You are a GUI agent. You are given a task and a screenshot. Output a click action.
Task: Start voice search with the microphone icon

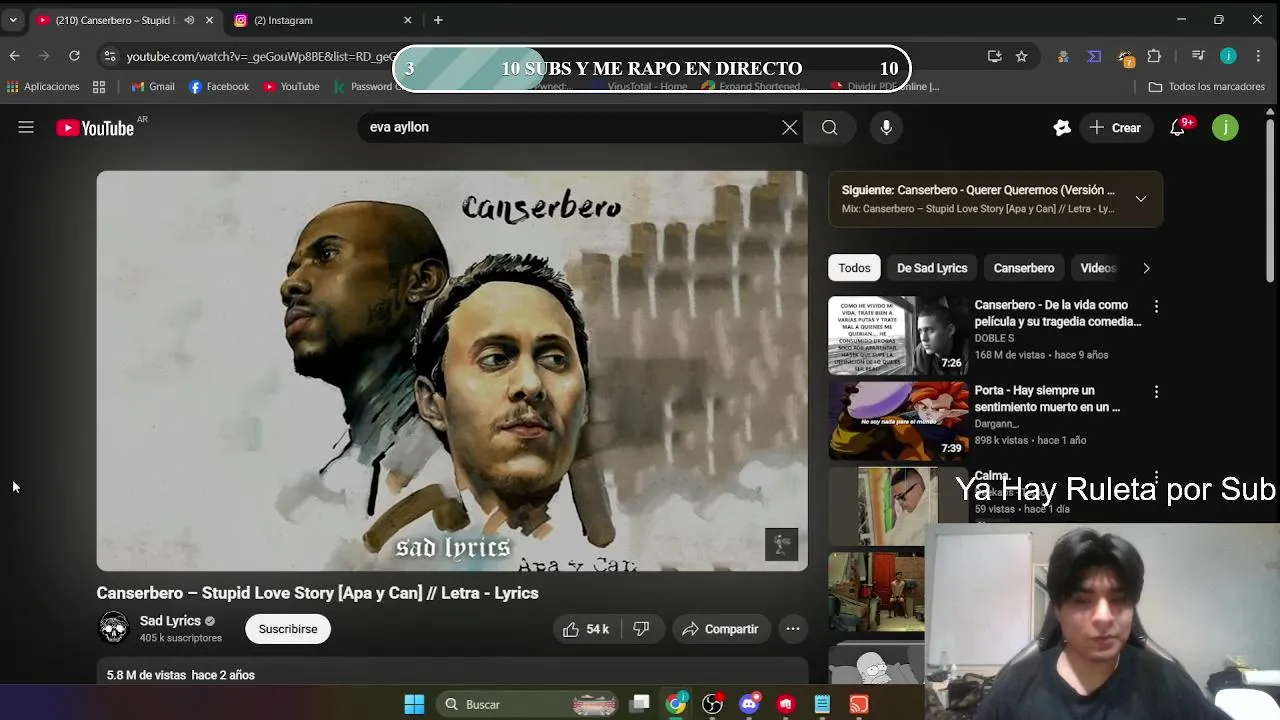point(886,127)
